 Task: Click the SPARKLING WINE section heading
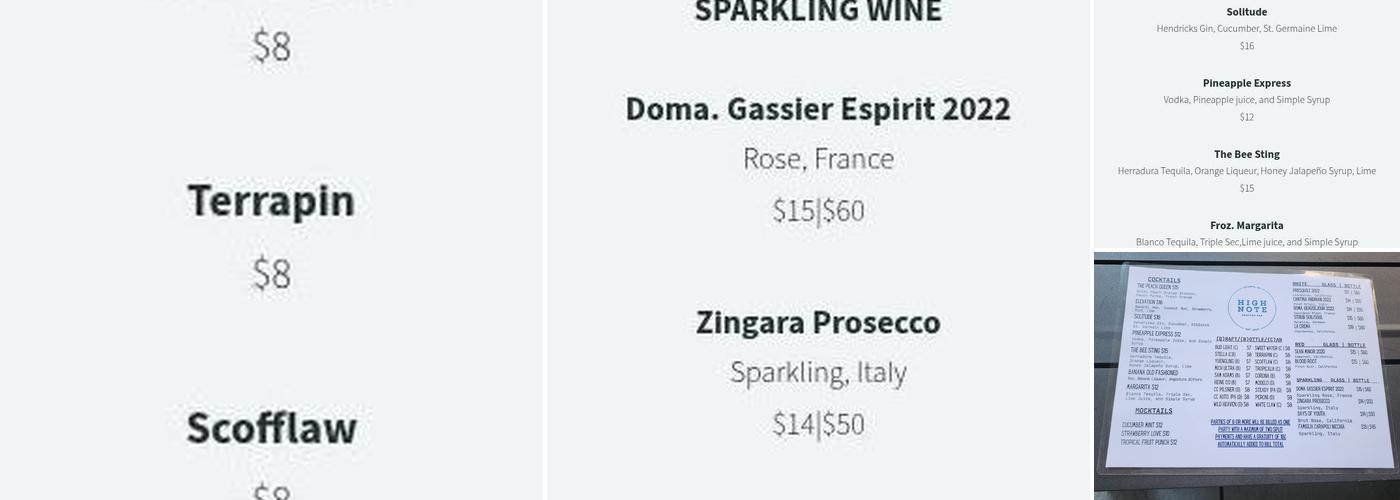[818, 12]
